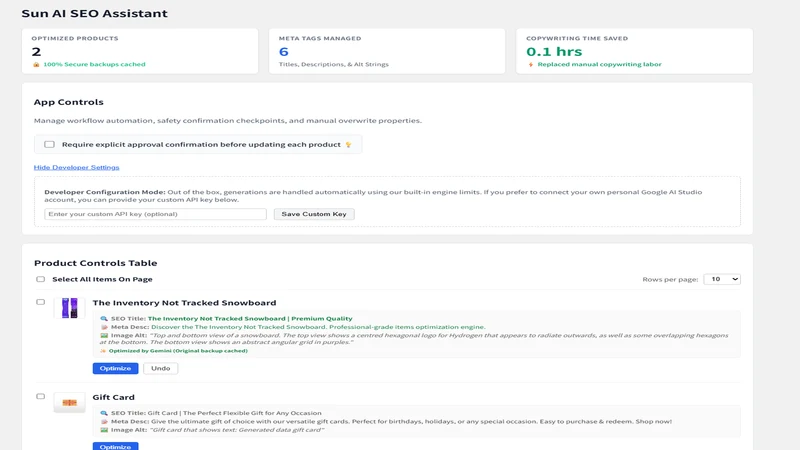Optimize the Inventory Not Tracked Snowboard
The width and height of the screenshot is (800, 450).
pyautogui.click(x=115, y=368)
